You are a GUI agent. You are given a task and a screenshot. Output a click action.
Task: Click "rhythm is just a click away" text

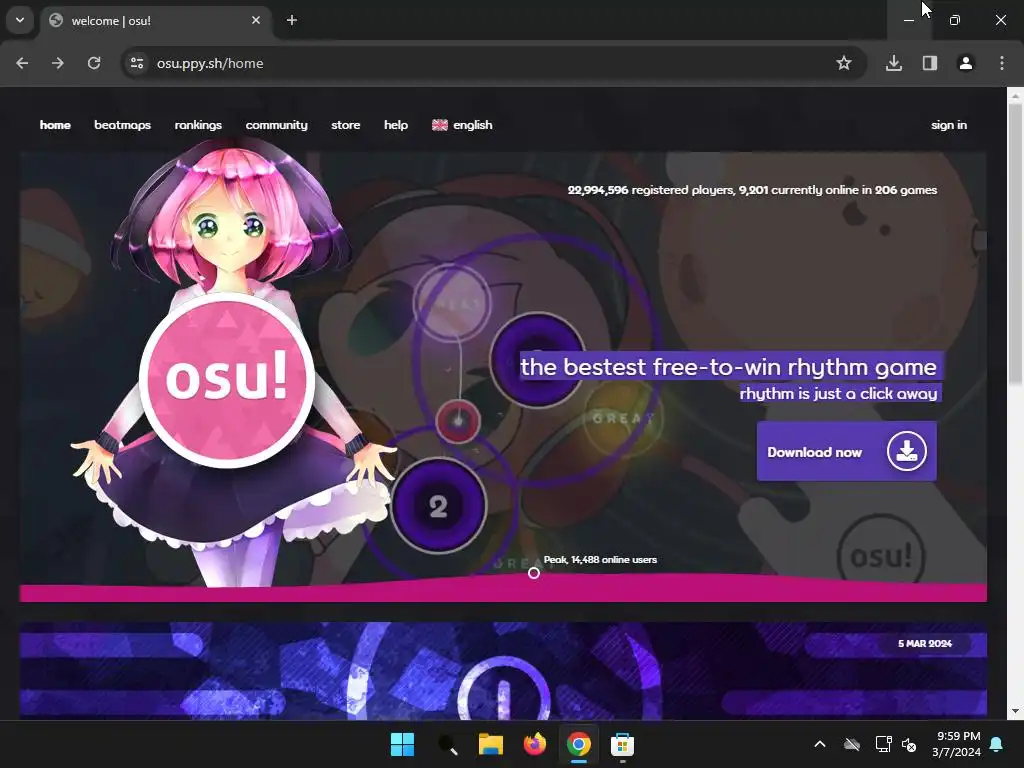coord(839,393)
